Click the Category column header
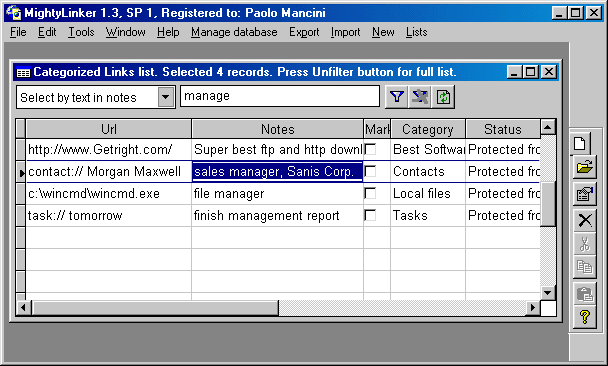Image resolution: width=608 pixels, height=366 pixels. coord(428,129)
